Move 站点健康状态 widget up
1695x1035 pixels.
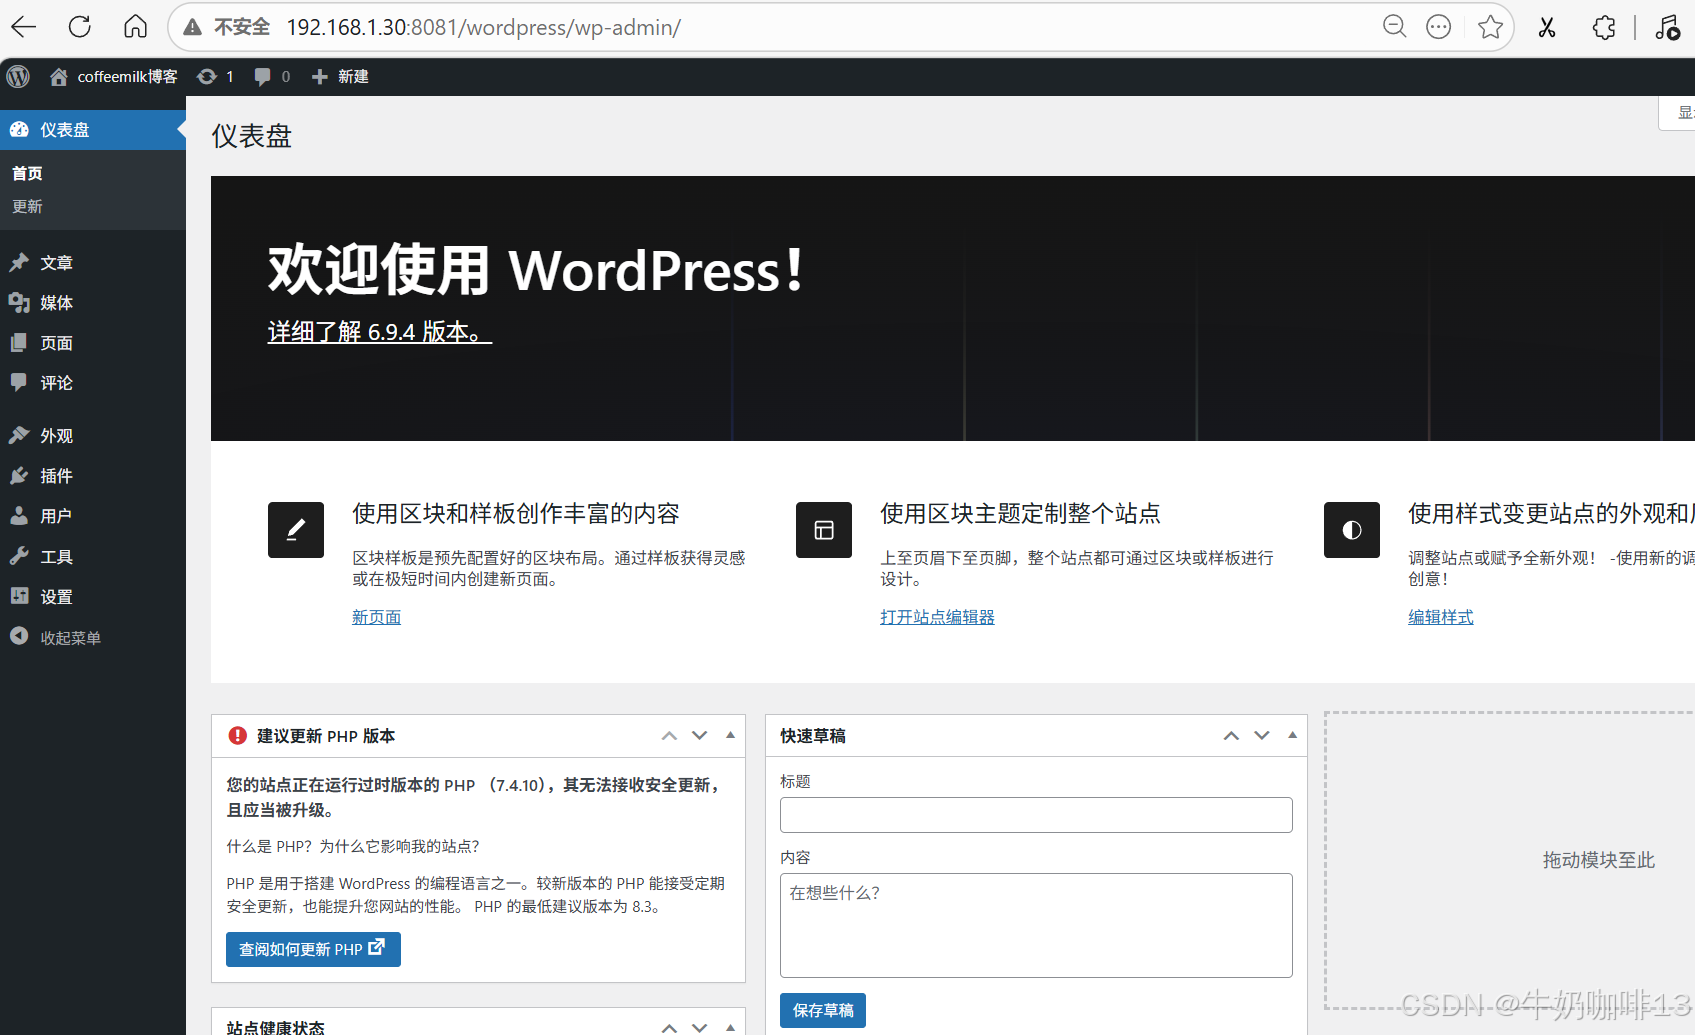click(x=669, y=1027)
